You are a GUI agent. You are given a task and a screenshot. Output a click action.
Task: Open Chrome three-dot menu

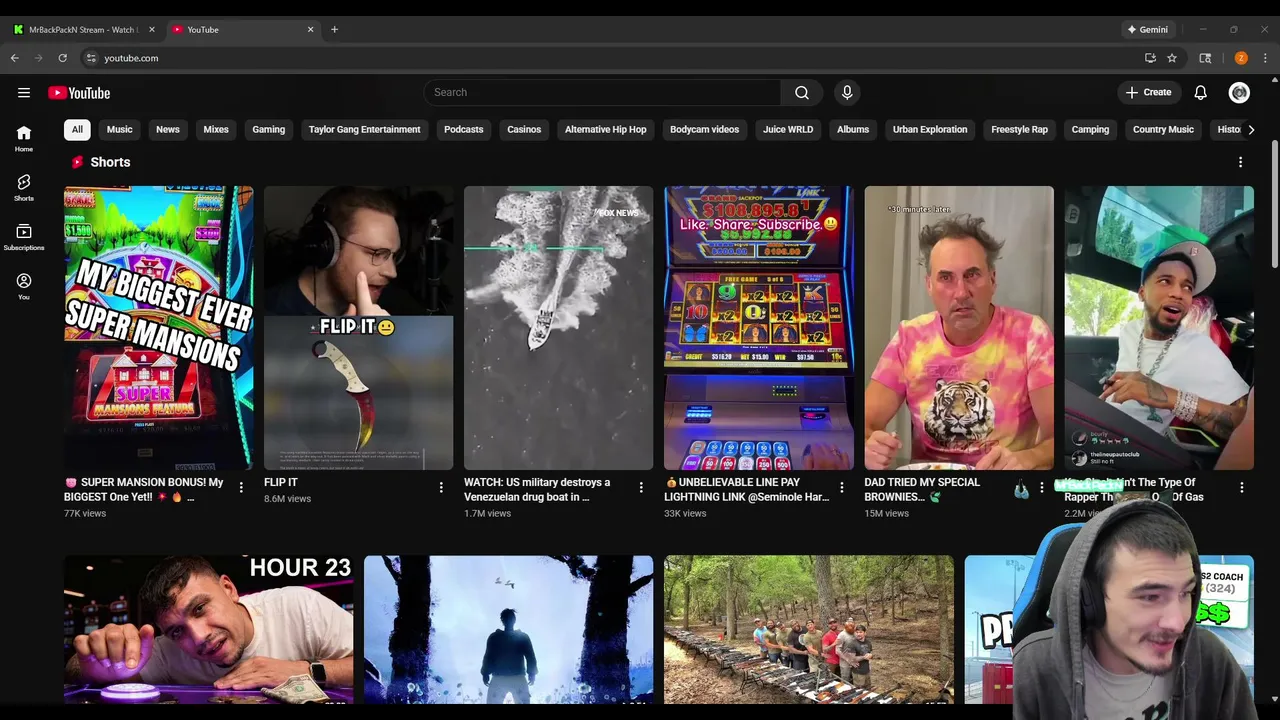point(1265,58)
